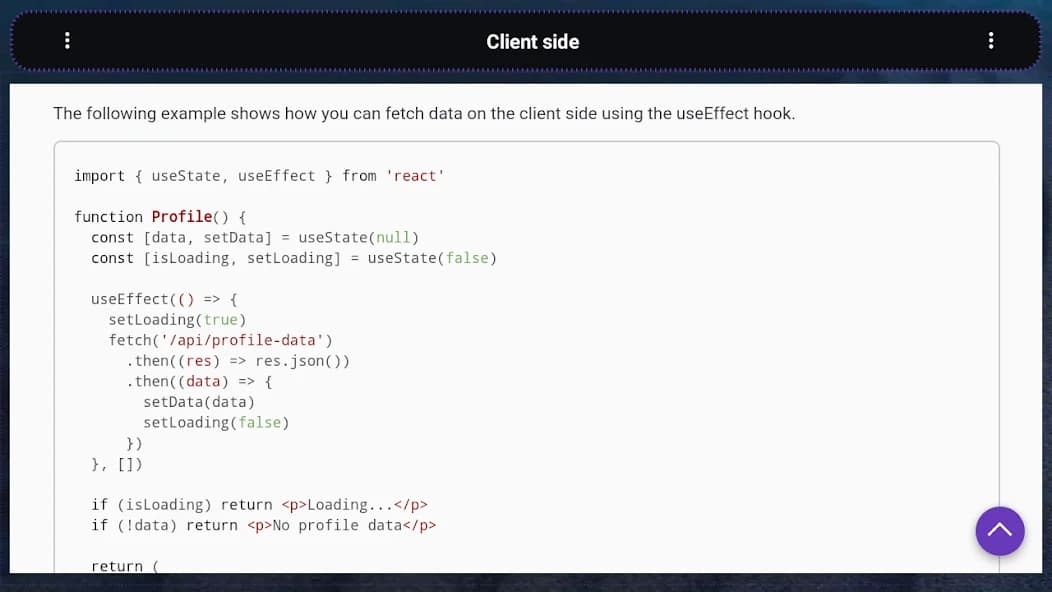The width and height of the screenshot is (1052, 592).
Task: Click the empty dependency array brackets
Action: 132,463
